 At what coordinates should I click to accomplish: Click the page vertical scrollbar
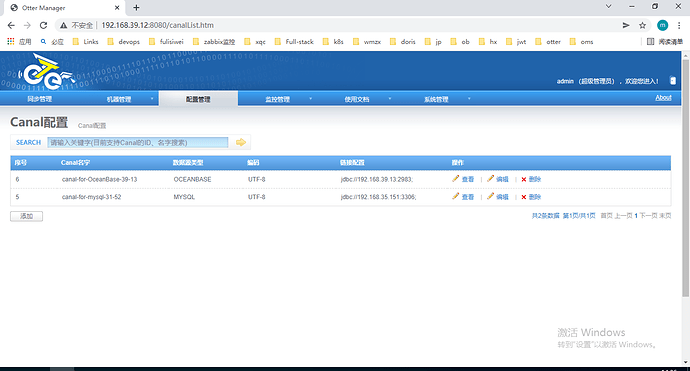tap(685, 176)
